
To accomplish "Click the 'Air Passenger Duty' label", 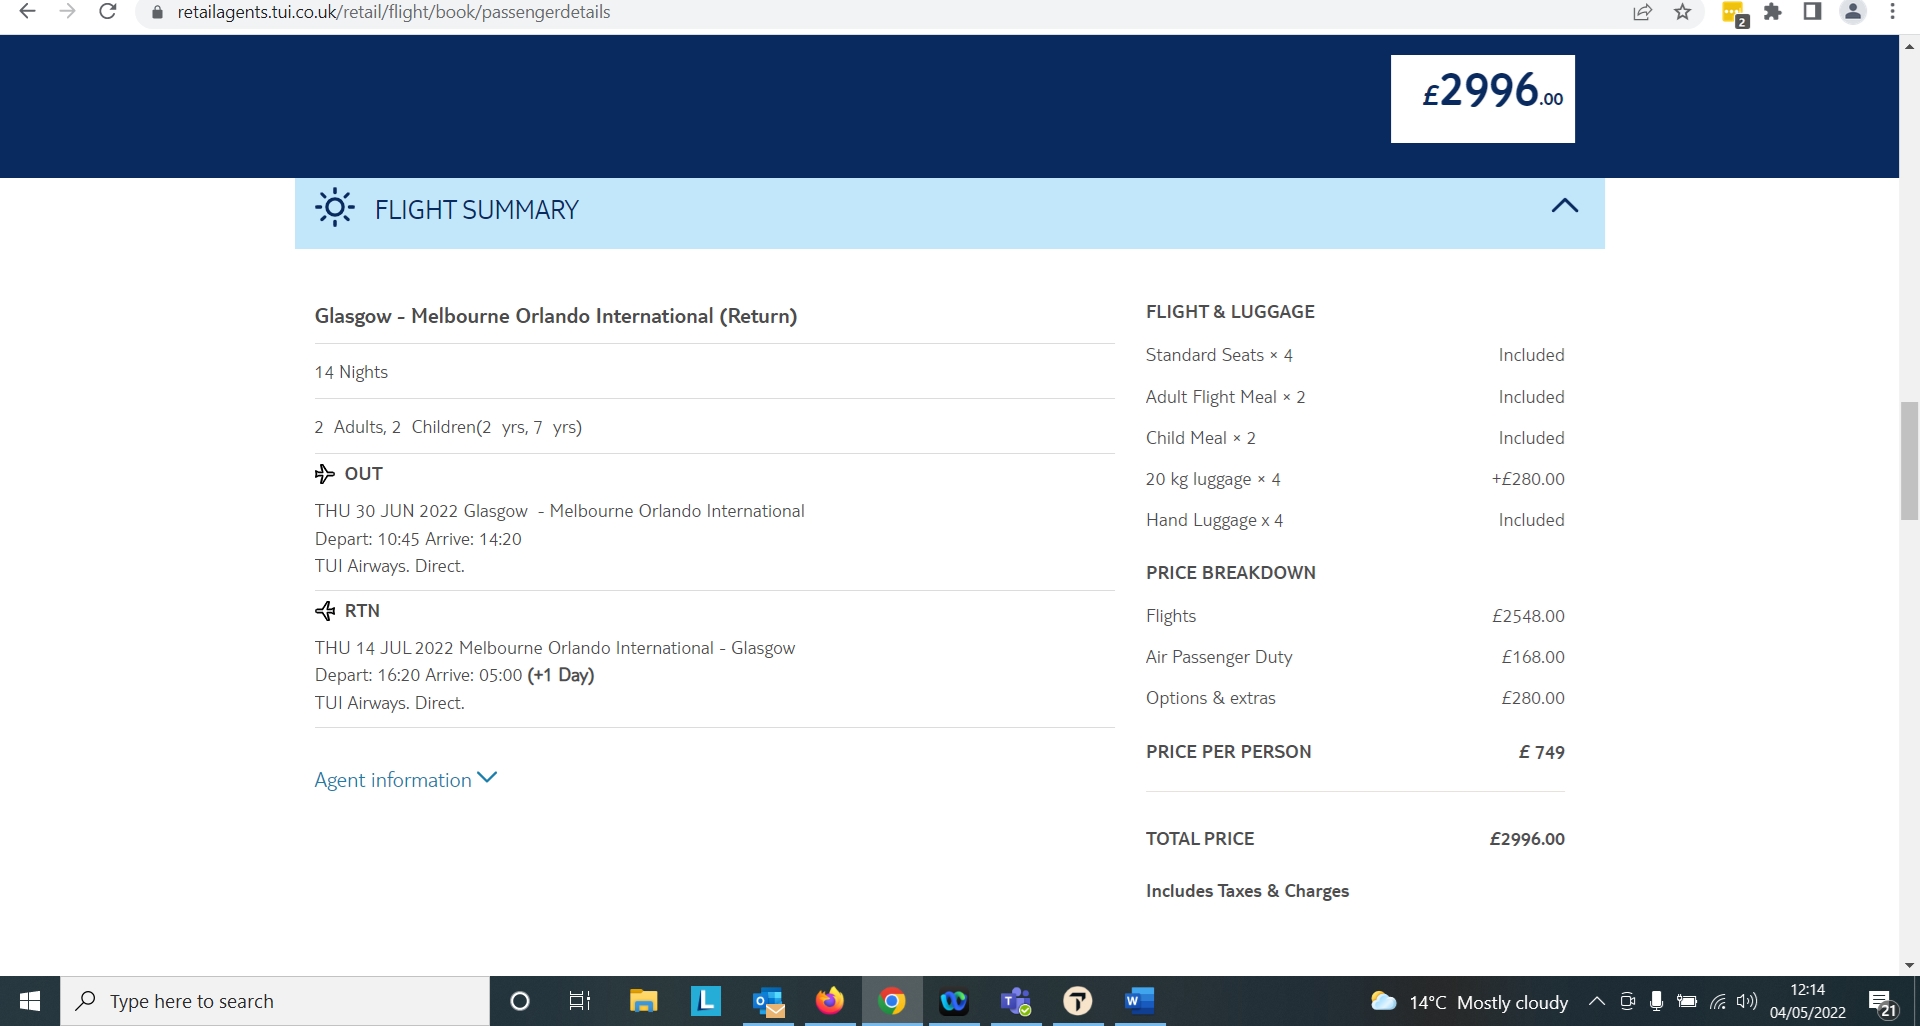I will 1219,657.
